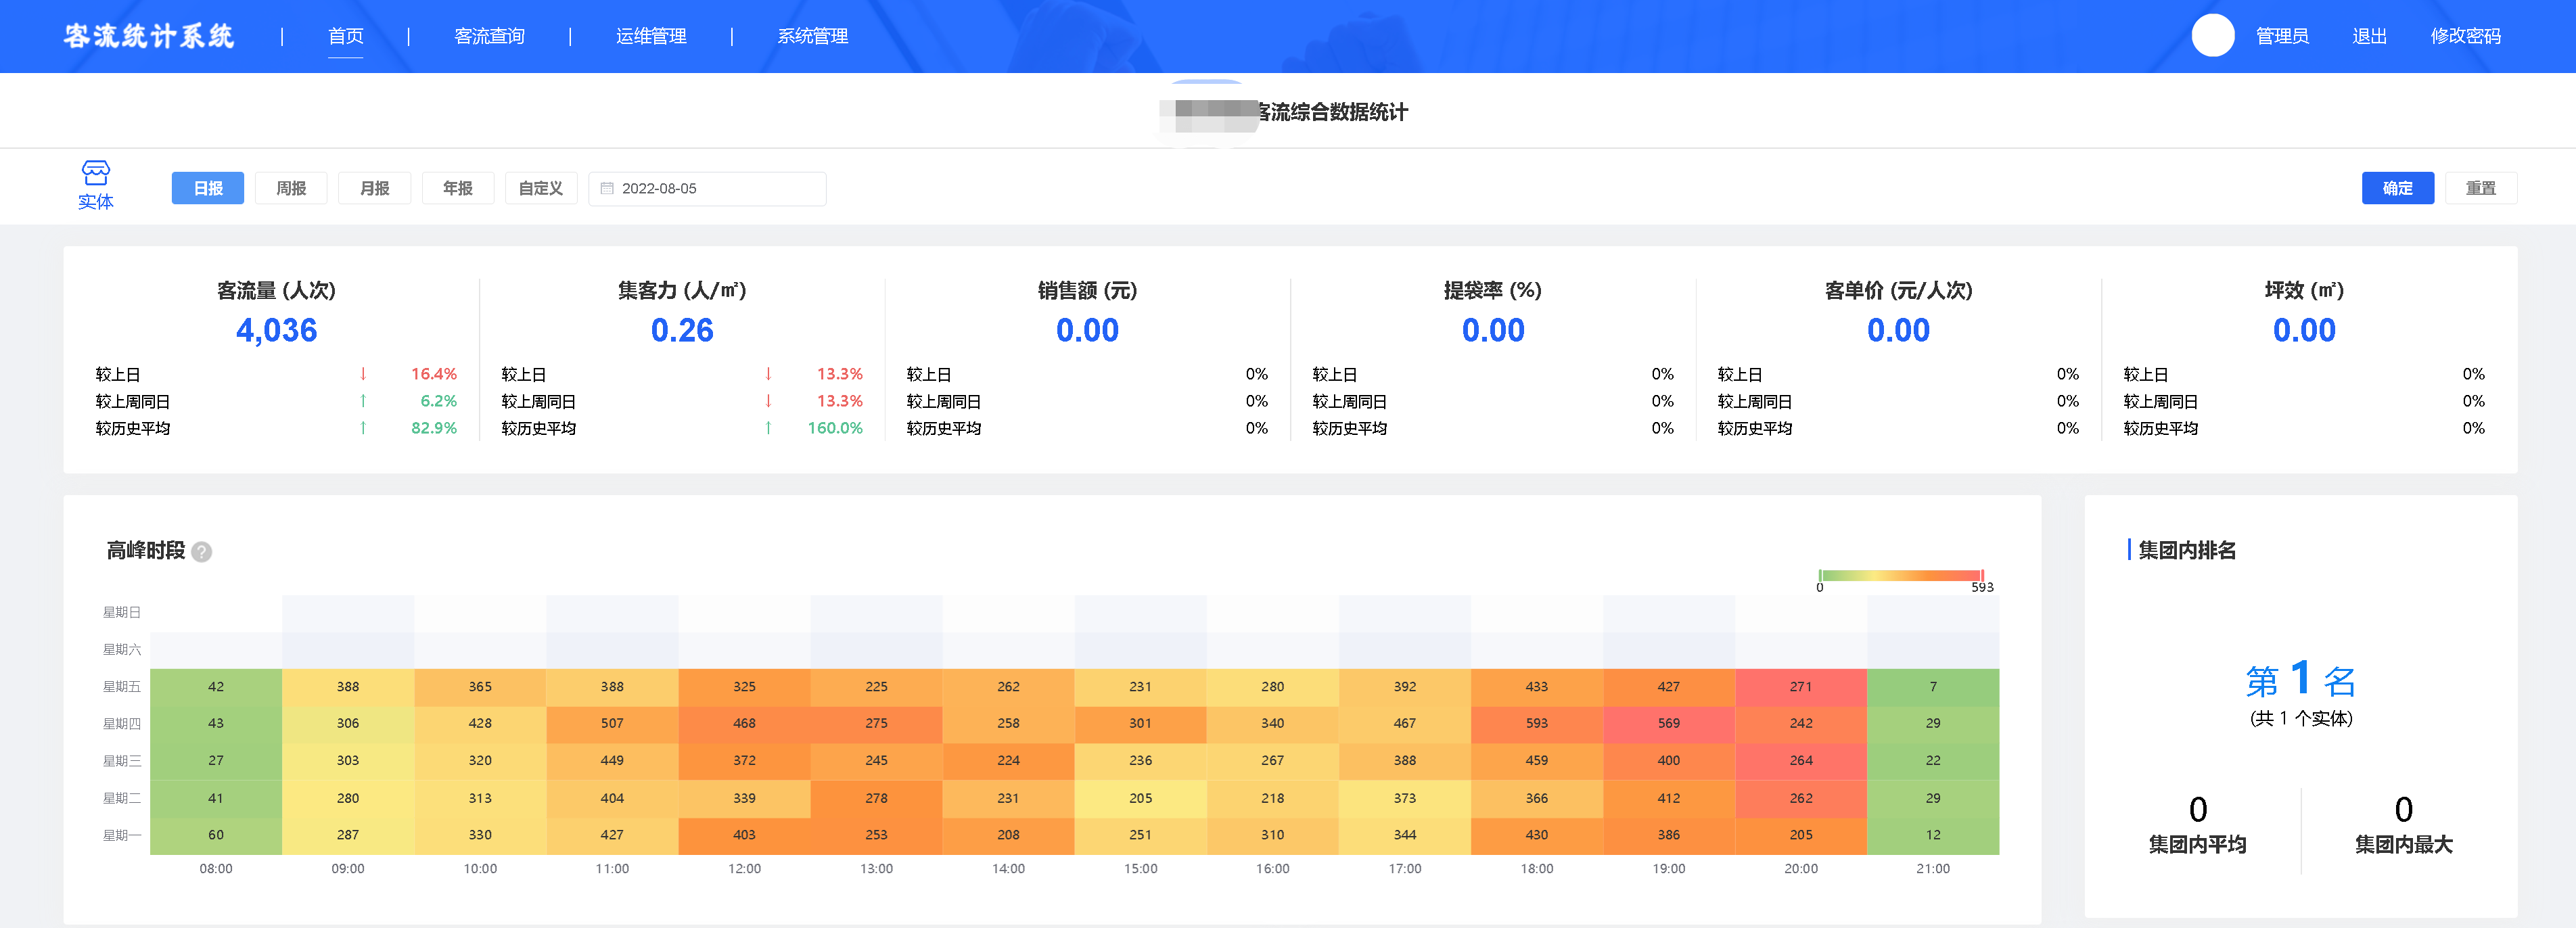2576x928 pixels.
Task: Select the 年报 report option
Action: coord(458,188)
